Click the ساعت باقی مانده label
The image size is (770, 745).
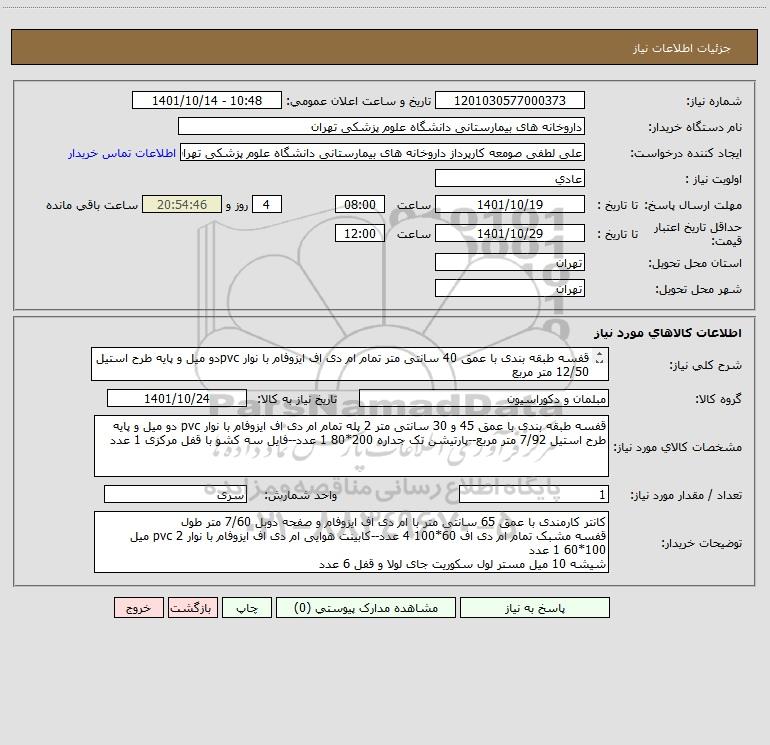point(92,205)
